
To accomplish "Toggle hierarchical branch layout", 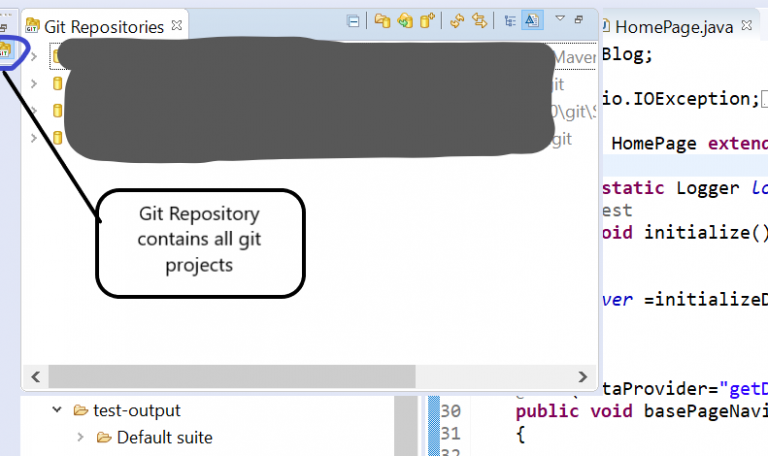I will (510, 21).
